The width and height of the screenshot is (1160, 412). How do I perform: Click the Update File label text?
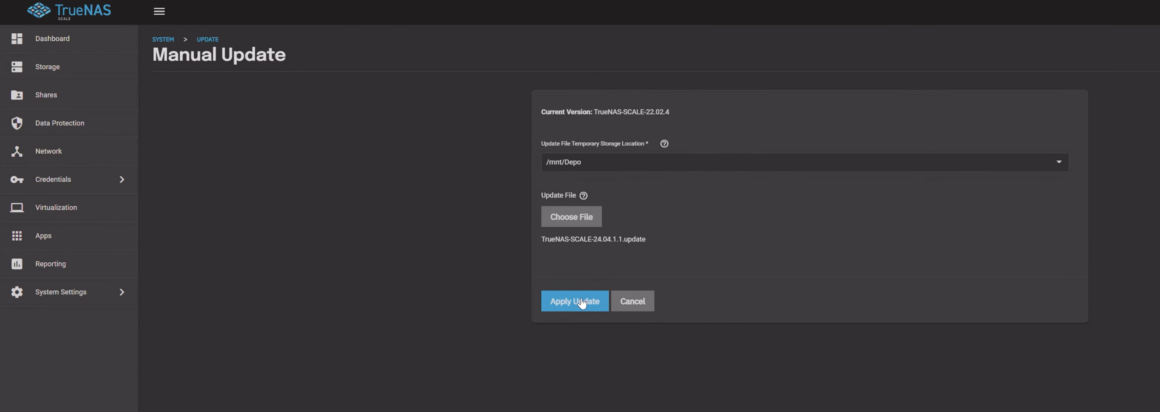click(x=559, y=196)
